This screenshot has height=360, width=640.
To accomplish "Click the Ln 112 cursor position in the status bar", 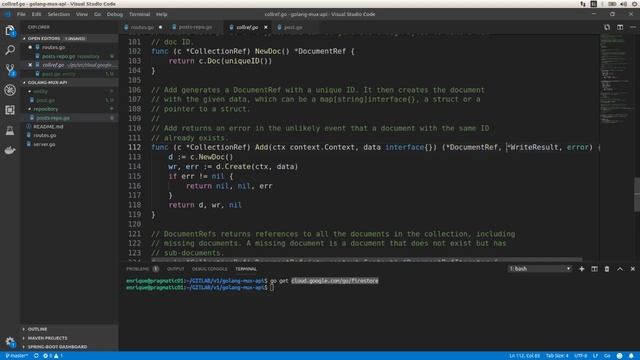I will click(x=524, y=356).
